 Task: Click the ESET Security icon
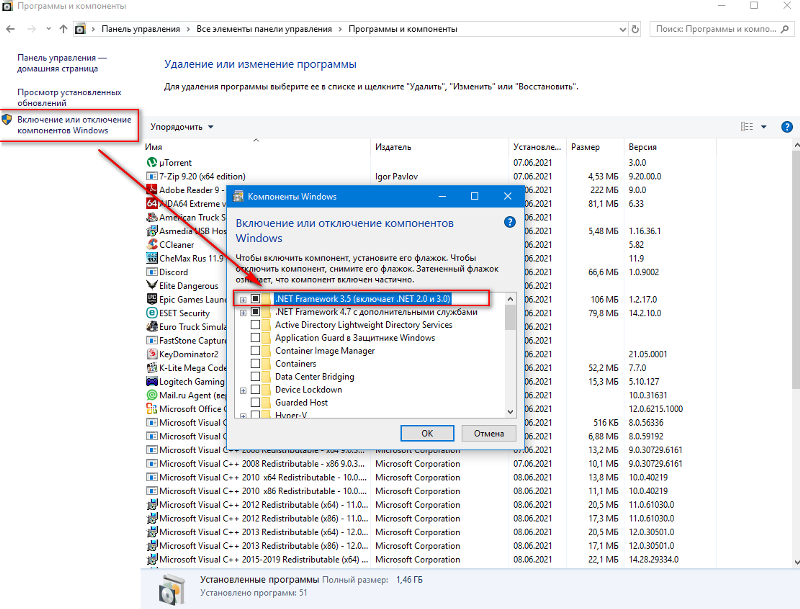(x=152, y=313)
